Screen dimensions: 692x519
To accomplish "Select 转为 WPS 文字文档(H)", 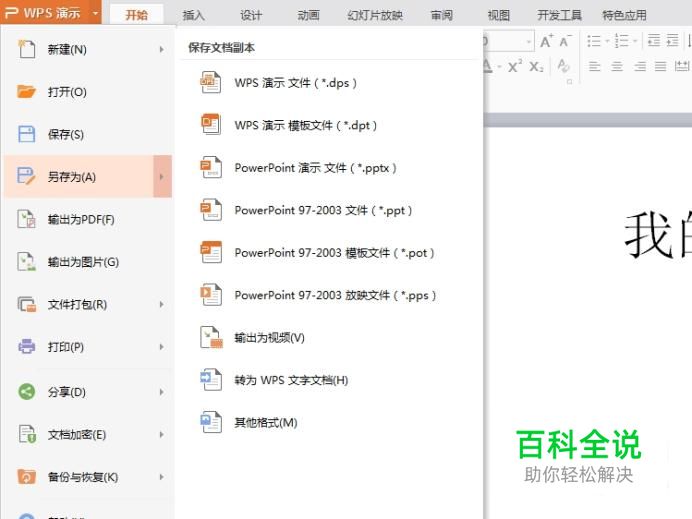I will 291,380.
